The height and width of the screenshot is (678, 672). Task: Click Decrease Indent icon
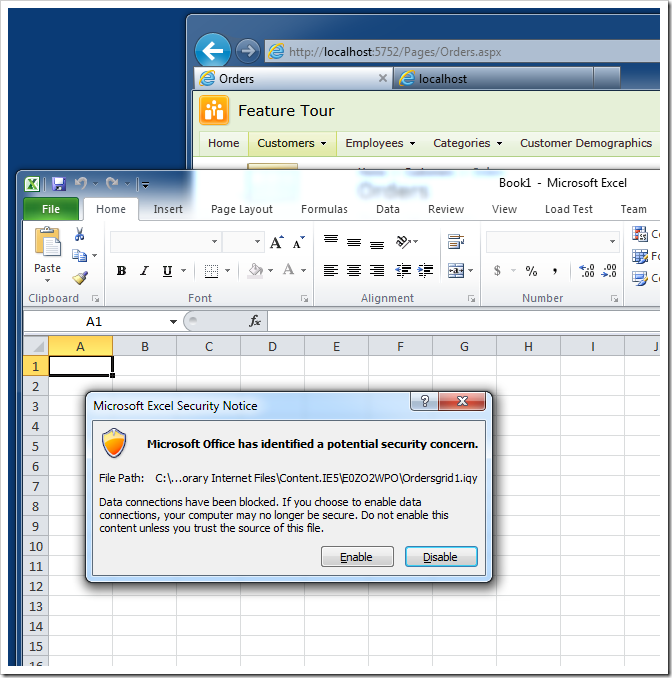point(403,271)
